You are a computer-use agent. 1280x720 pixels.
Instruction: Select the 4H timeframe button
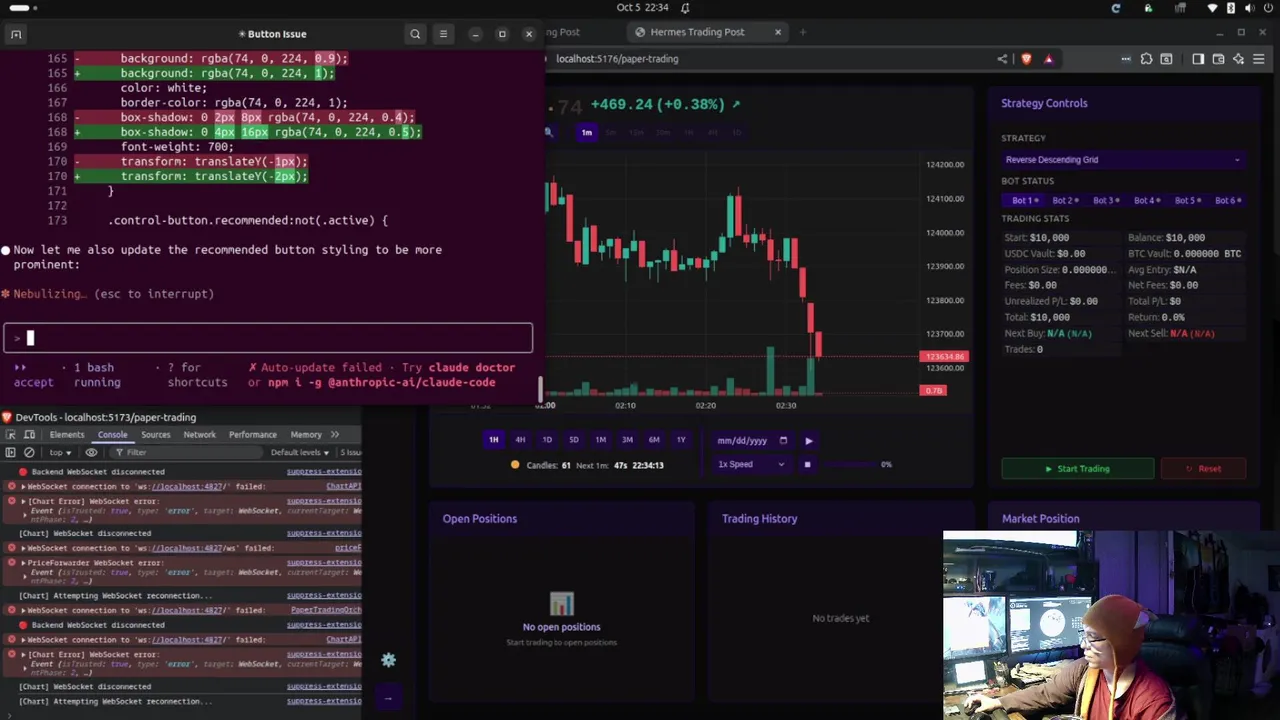point(520,440)
